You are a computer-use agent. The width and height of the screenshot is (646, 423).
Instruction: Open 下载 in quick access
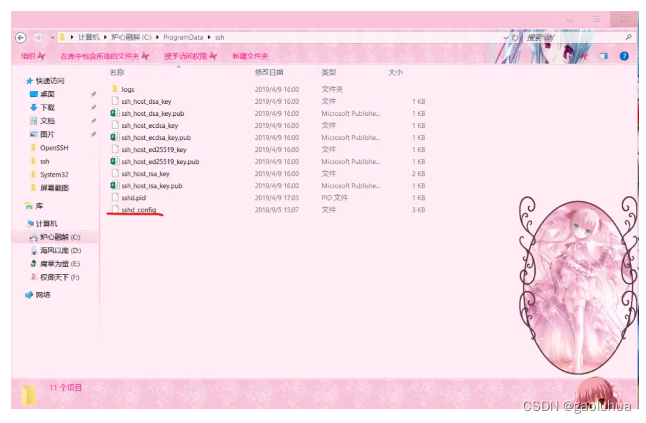(x=47, y=108)
